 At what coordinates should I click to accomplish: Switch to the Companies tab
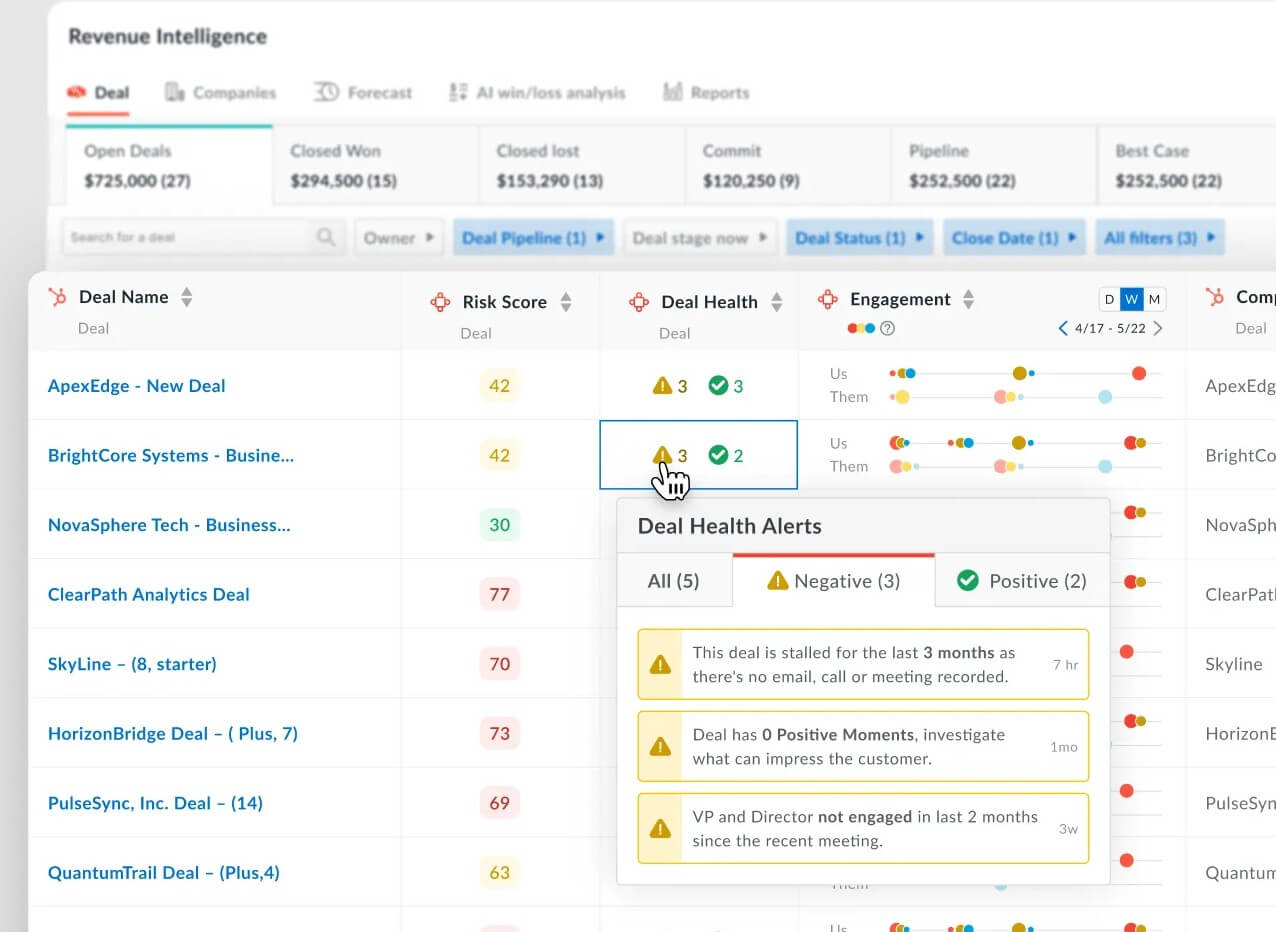220,93
